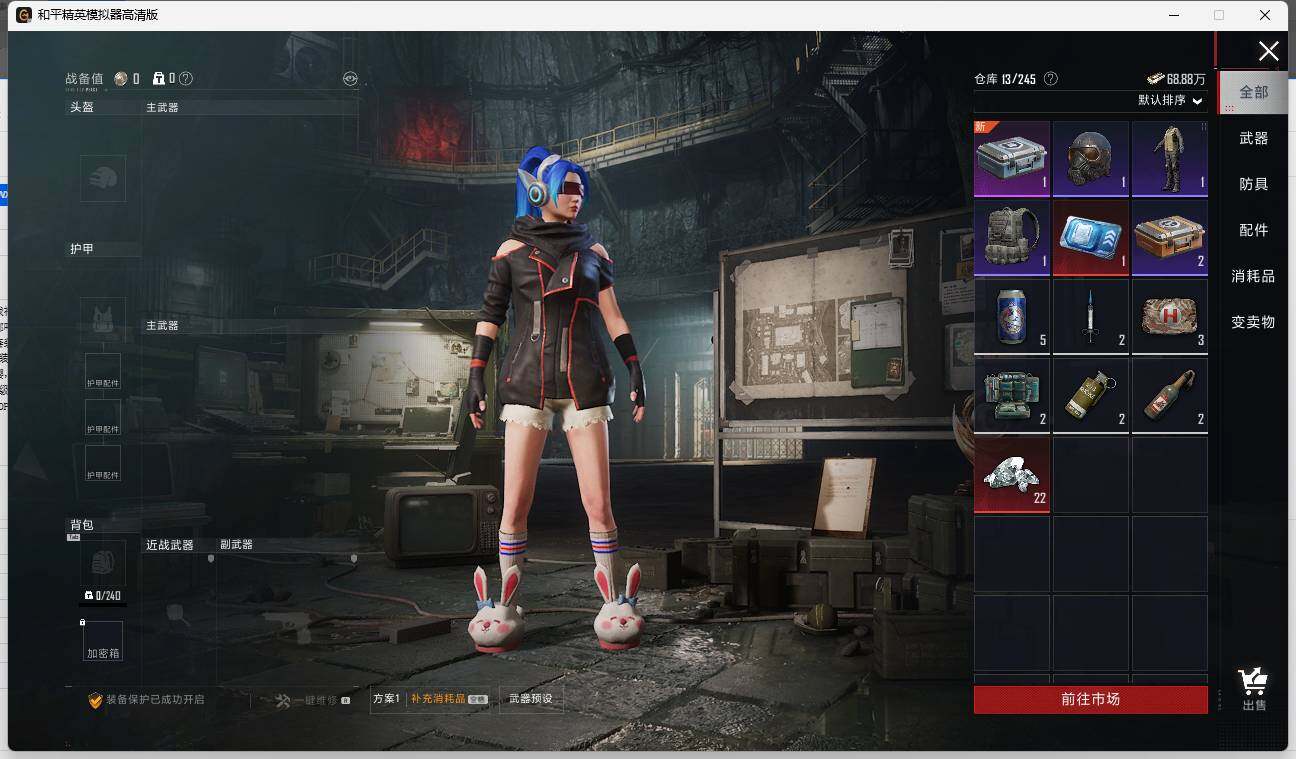This screenshot has width=1296, height=759.
Task: Open the backpack equipment slot
Action: (103, 563)
